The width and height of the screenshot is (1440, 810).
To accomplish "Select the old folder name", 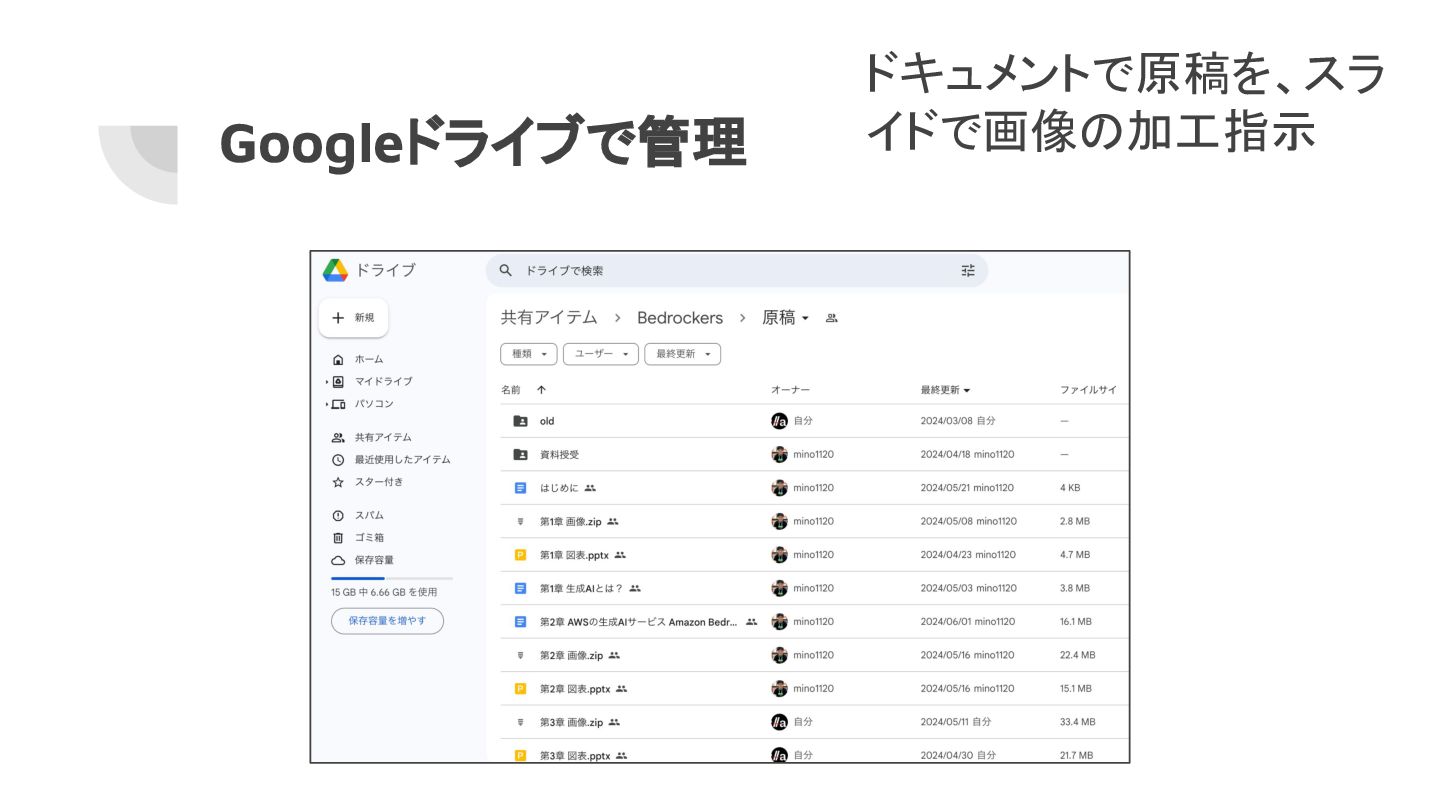I will tap(547, 421).
